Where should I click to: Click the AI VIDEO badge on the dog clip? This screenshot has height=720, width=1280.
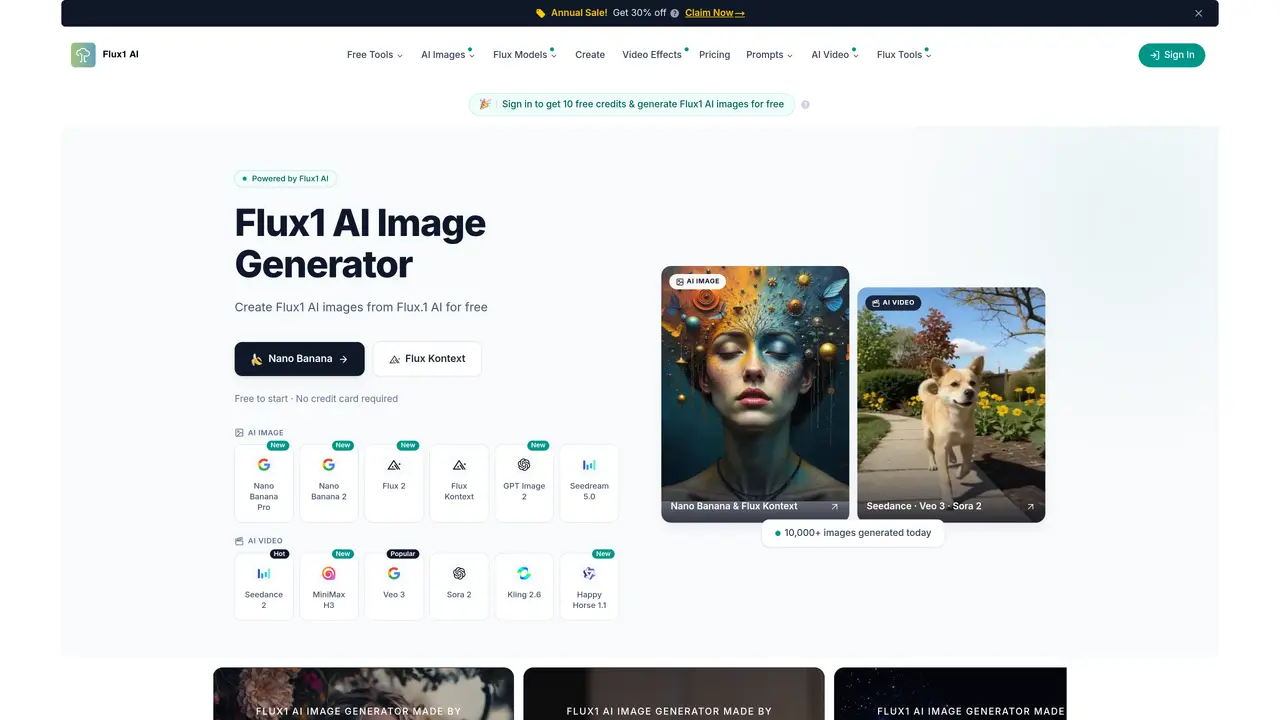(x=893, y=302)
